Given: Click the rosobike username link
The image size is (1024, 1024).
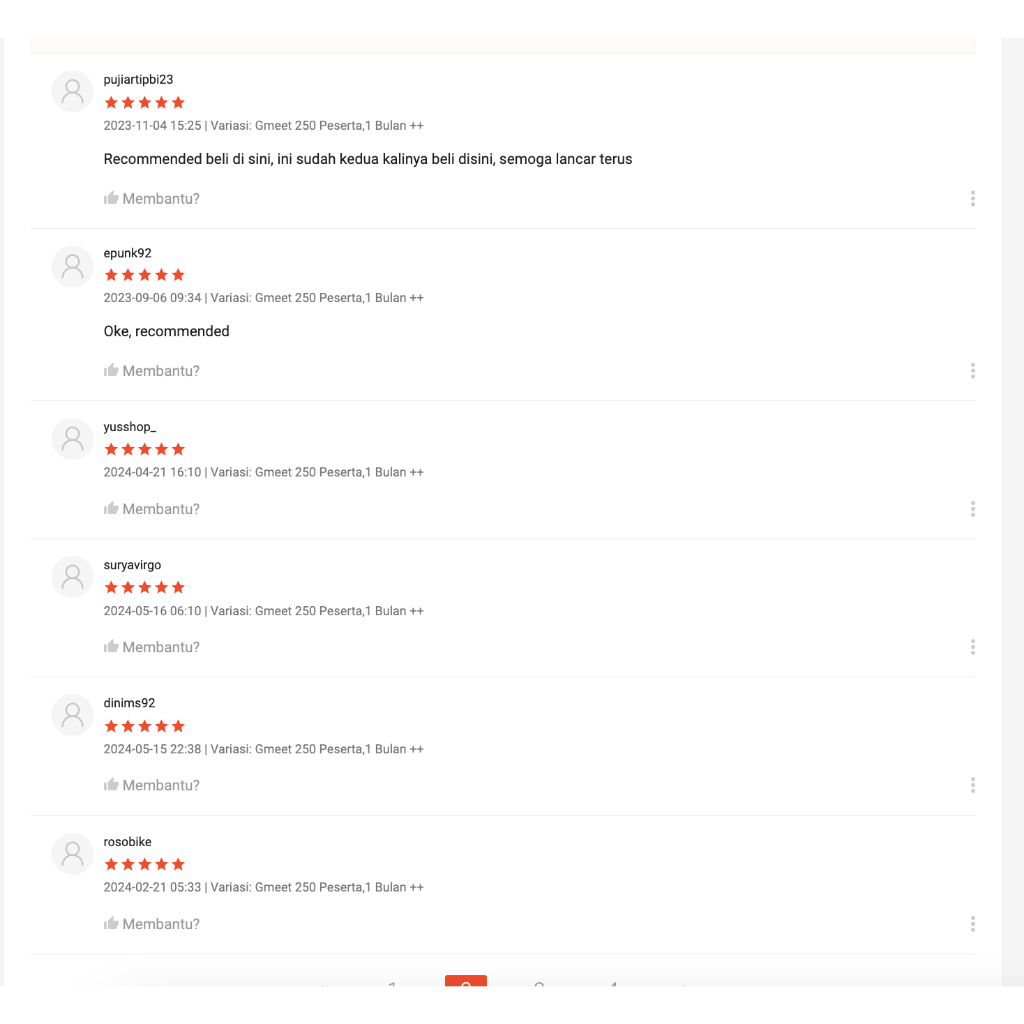Looking at the screenshot, I should pyautogui.click(x=127, y=842).
